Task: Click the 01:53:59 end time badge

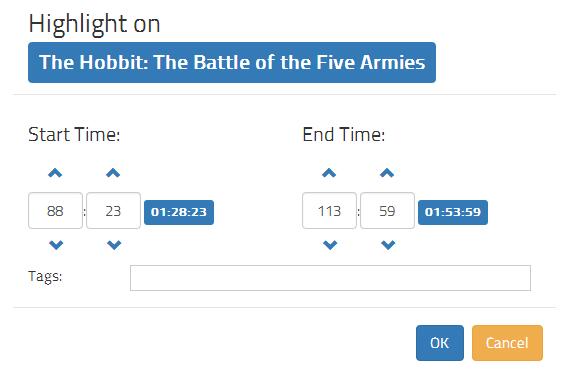Action: pos(453,212)
